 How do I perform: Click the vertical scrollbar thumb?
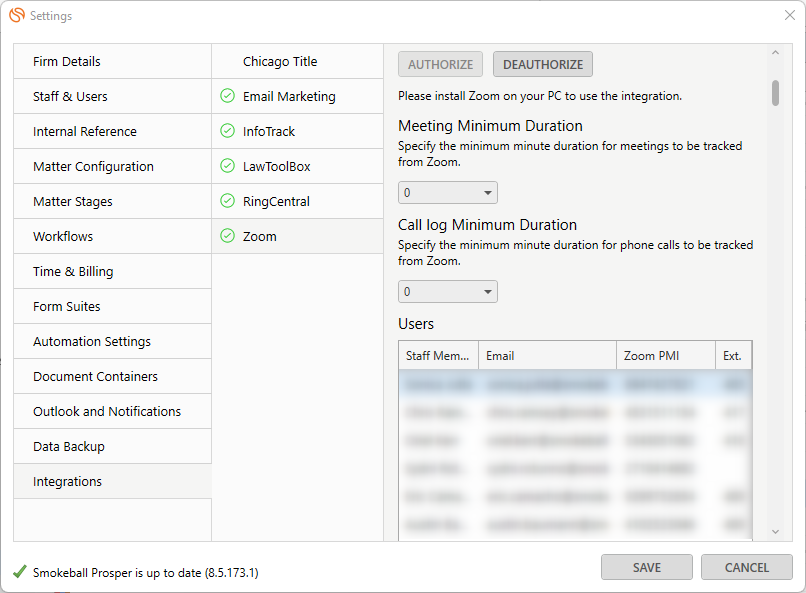(x=775, y=93)
